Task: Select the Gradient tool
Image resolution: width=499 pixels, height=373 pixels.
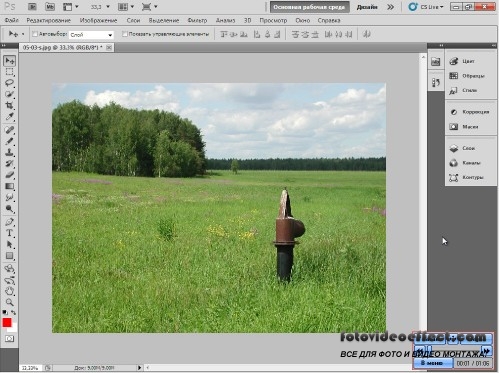Action: (9, 186)
